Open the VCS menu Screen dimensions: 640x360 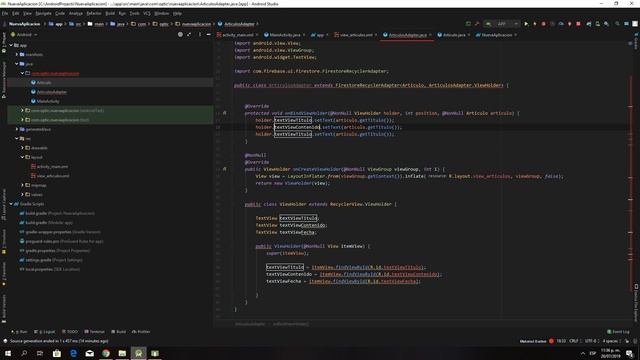147,13
